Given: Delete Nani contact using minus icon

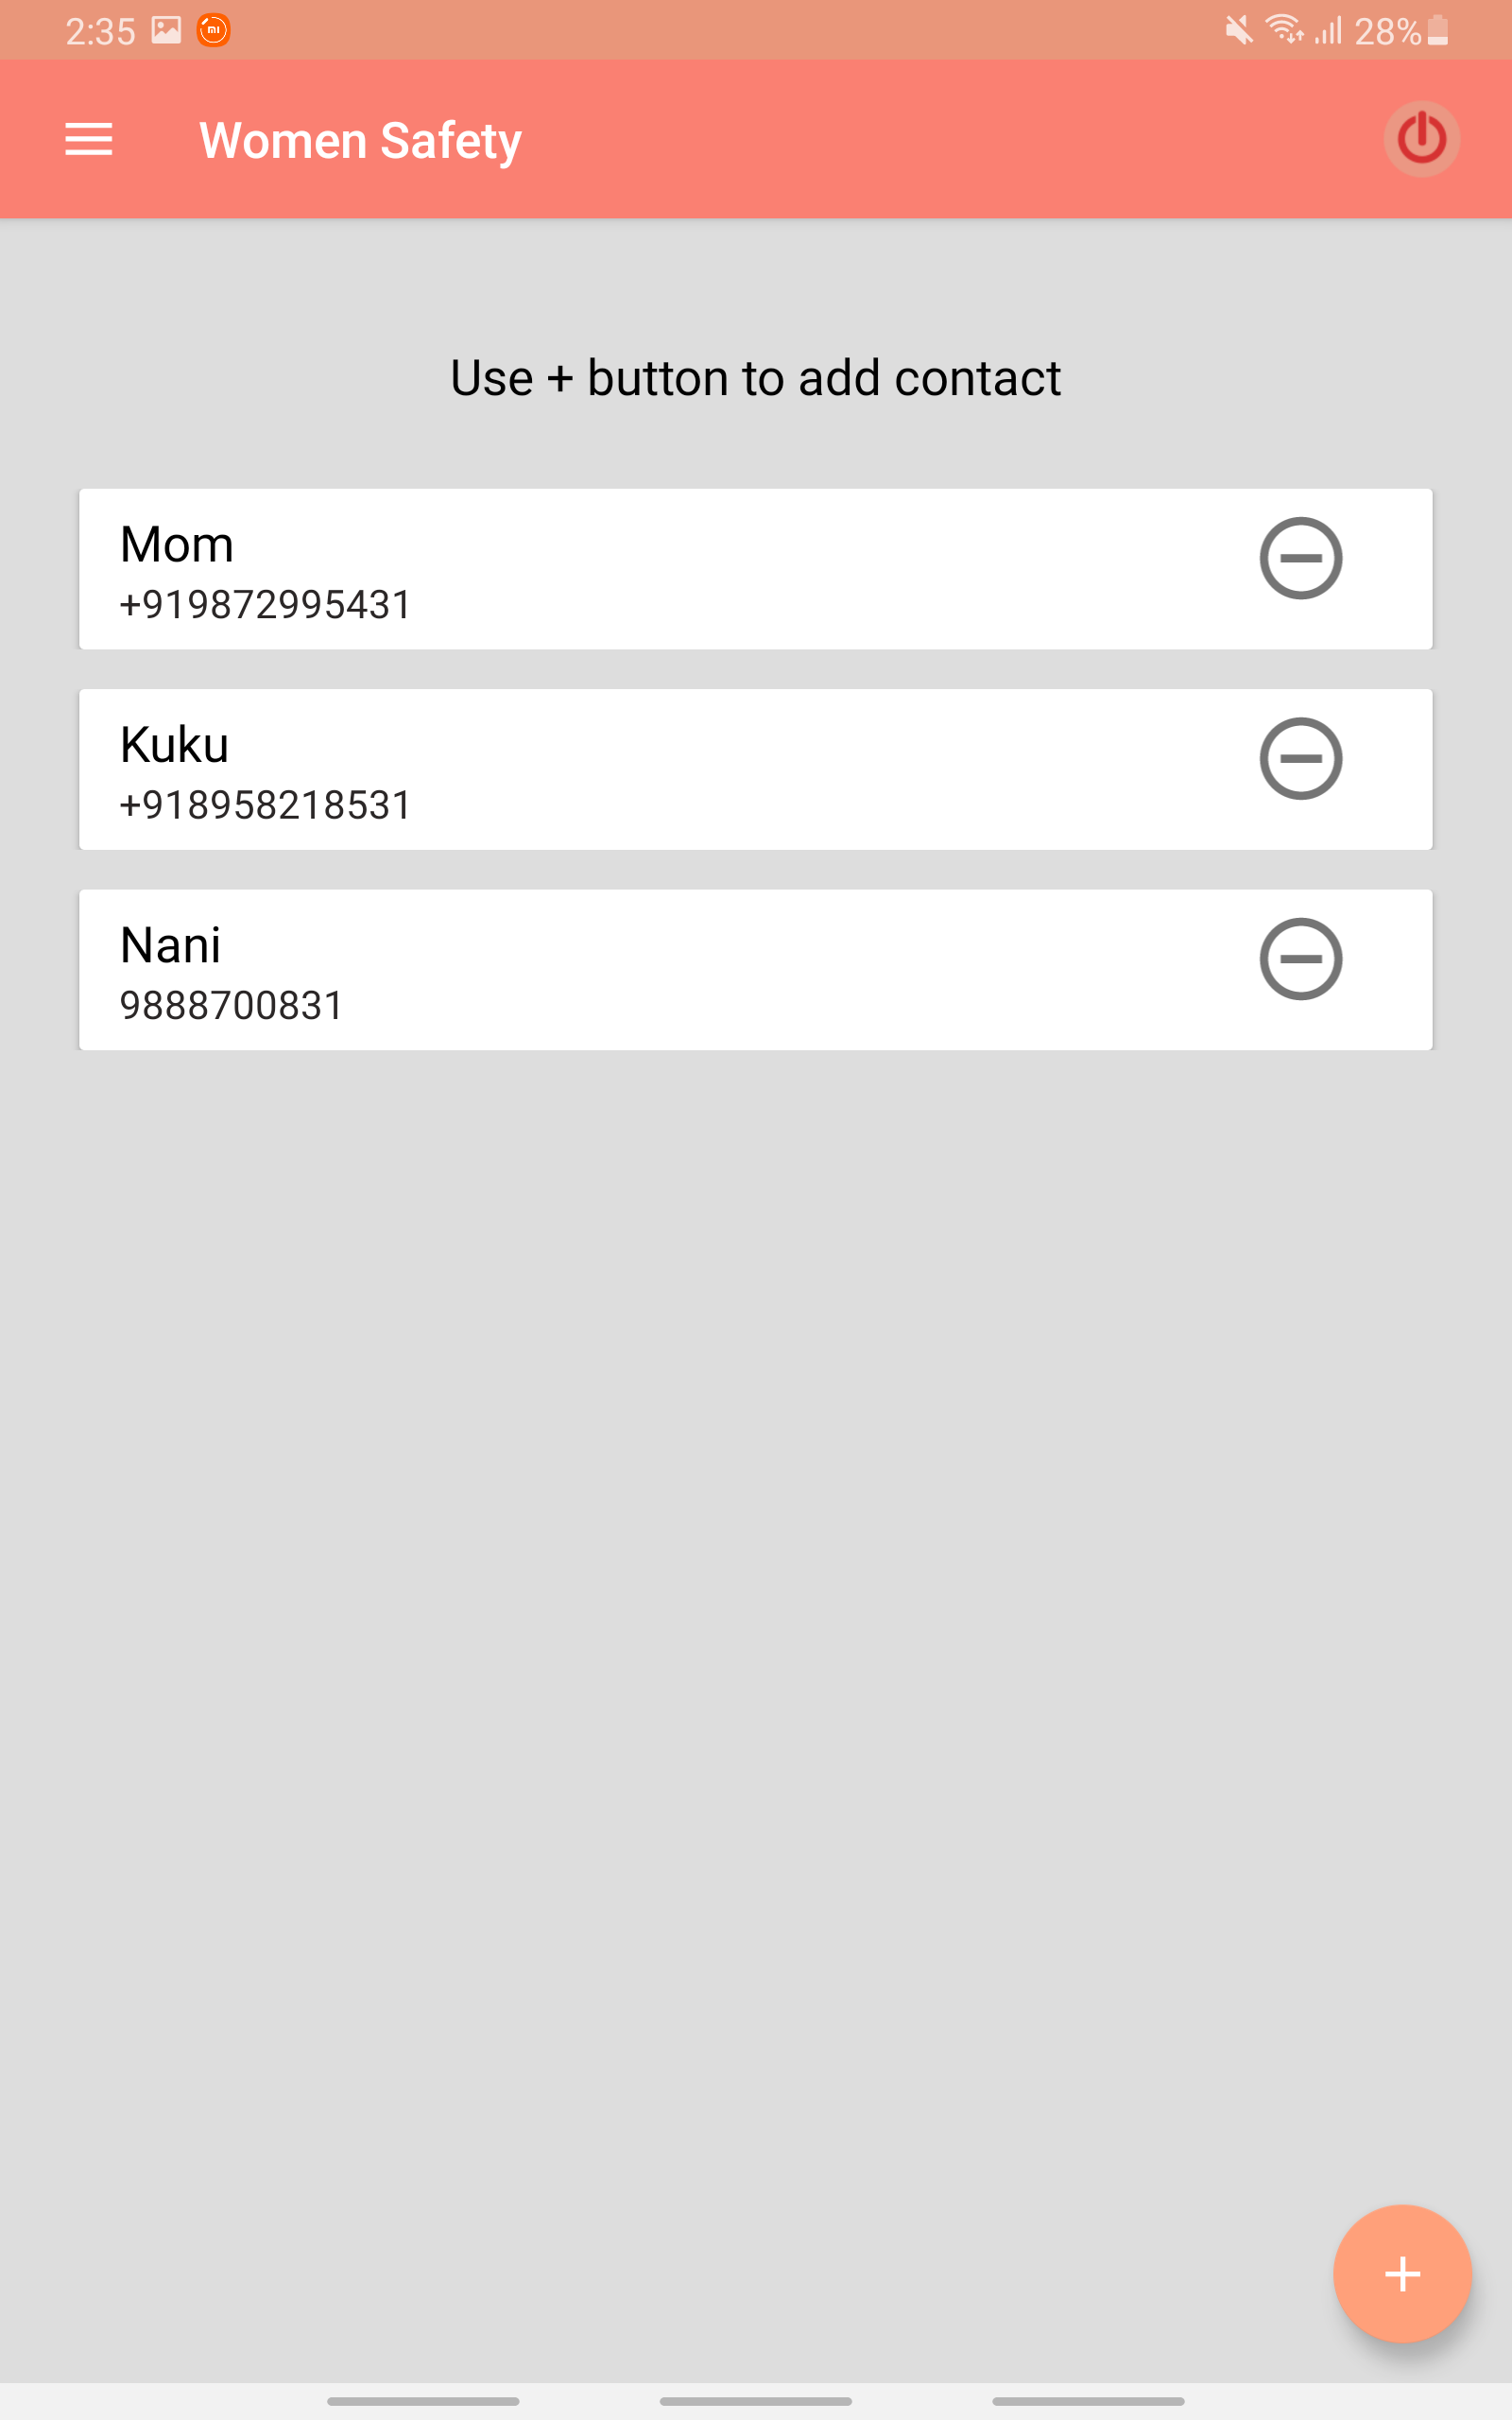Looking at the screenshot, I should (x=1300, y=958).
